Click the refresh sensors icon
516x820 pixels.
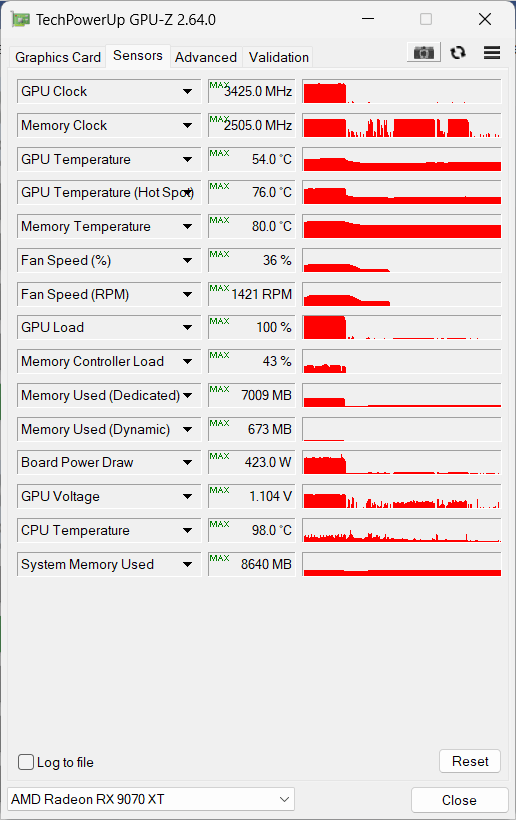coord(458,53)
